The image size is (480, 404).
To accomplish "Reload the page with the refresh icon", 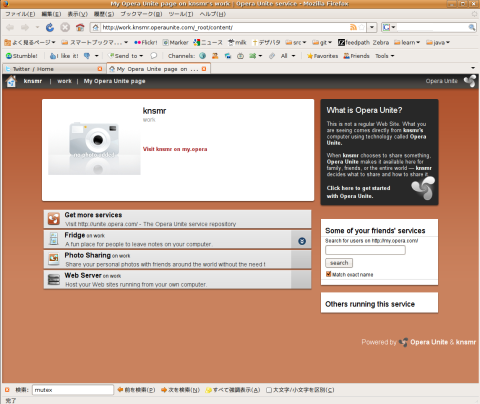I will coord(50,27).
